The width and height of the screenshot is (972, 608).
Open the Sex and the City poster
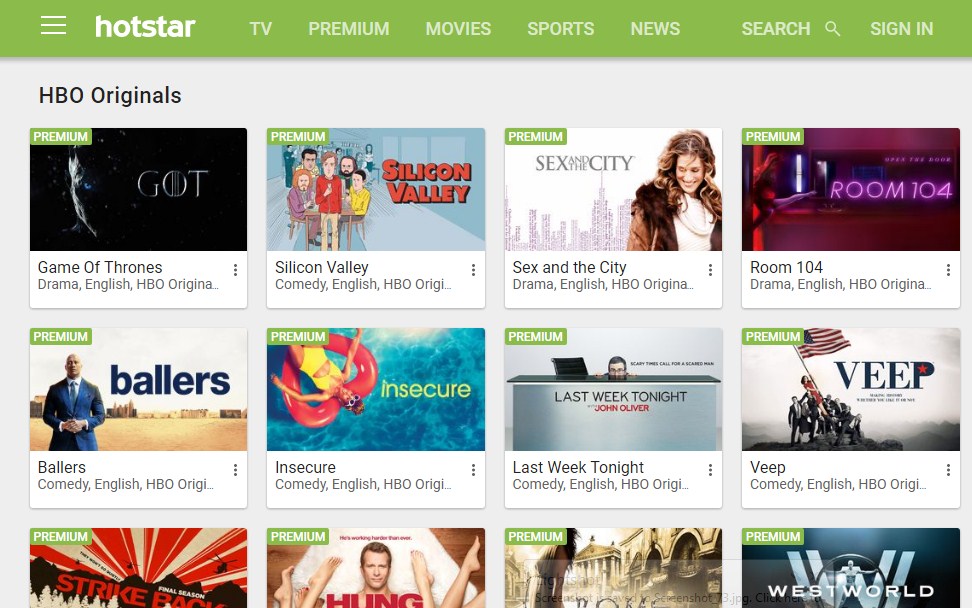pos(613,190)
